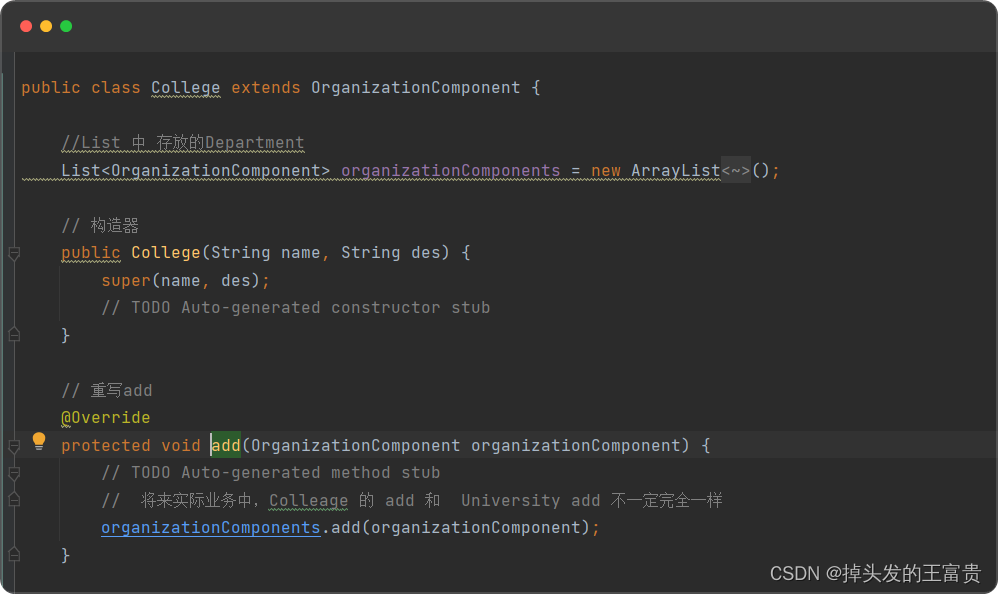The width and height of the screenshot is (998, 594).
Task: Click the purple organizationComponents field declaration
Action: pyautogui.click(x=451, y=171)
